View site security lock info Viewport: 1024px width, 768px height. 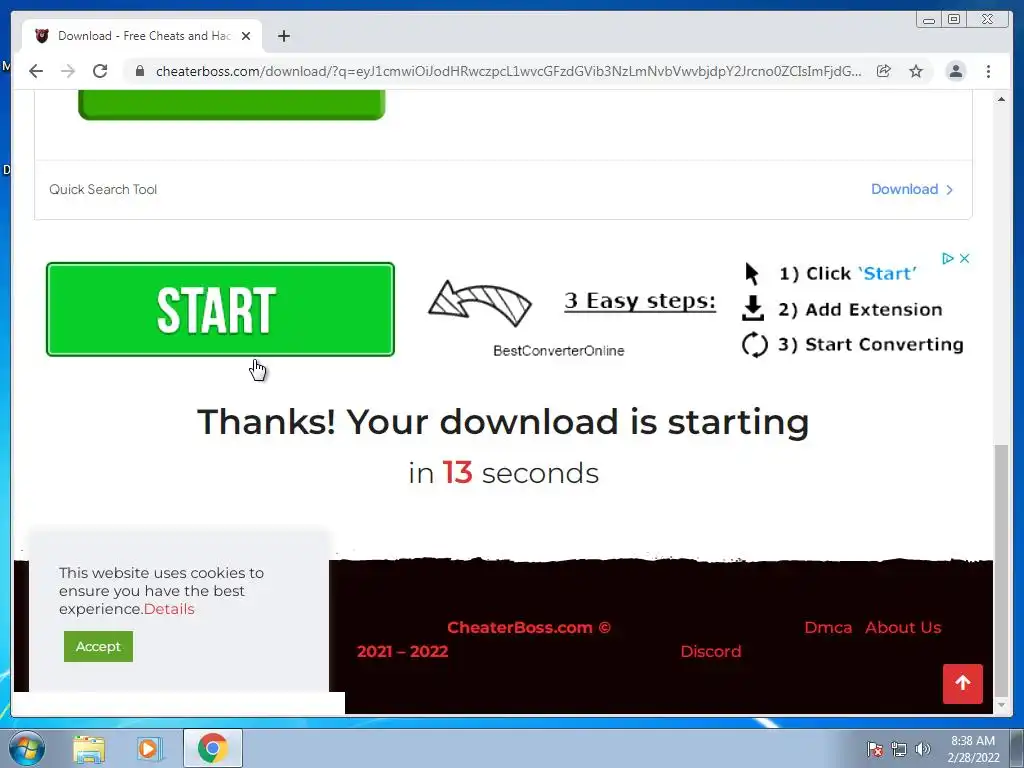point(140,71)
